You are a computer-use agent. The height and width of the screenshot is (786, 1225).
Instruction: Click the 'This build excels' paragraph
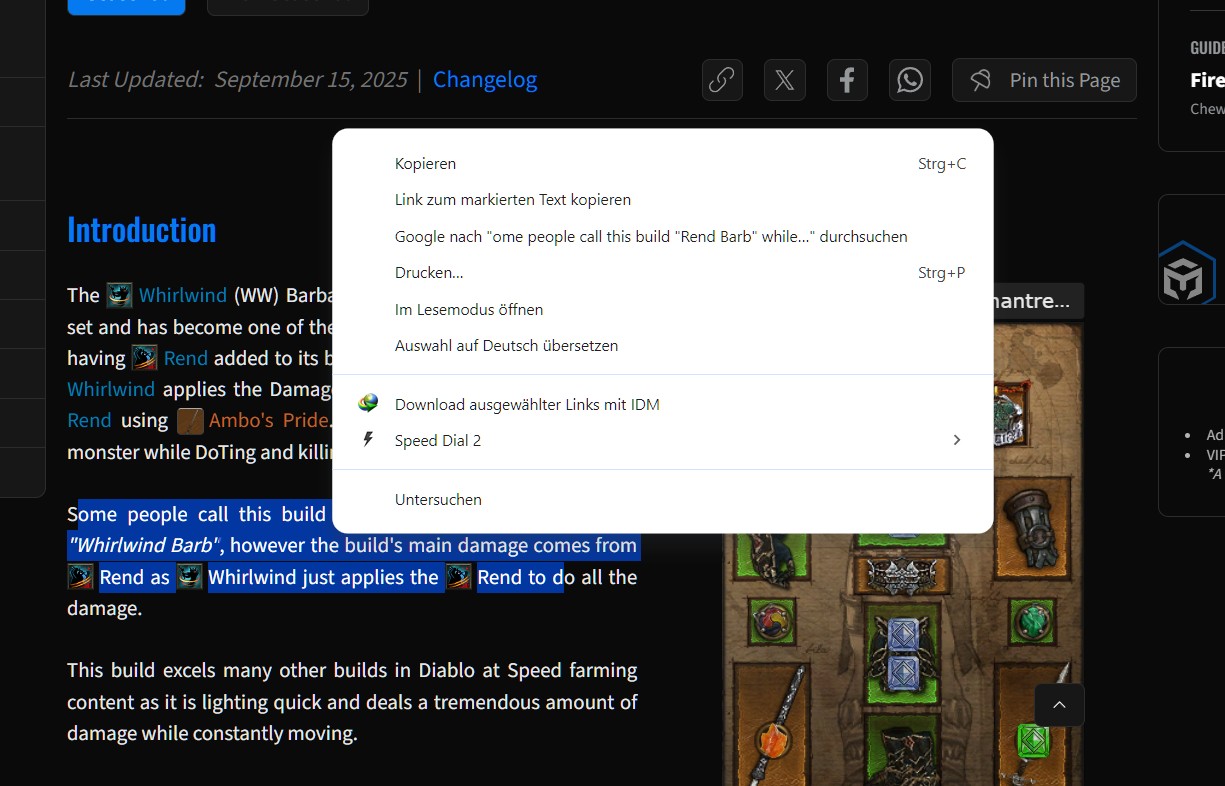click(352, 701)
